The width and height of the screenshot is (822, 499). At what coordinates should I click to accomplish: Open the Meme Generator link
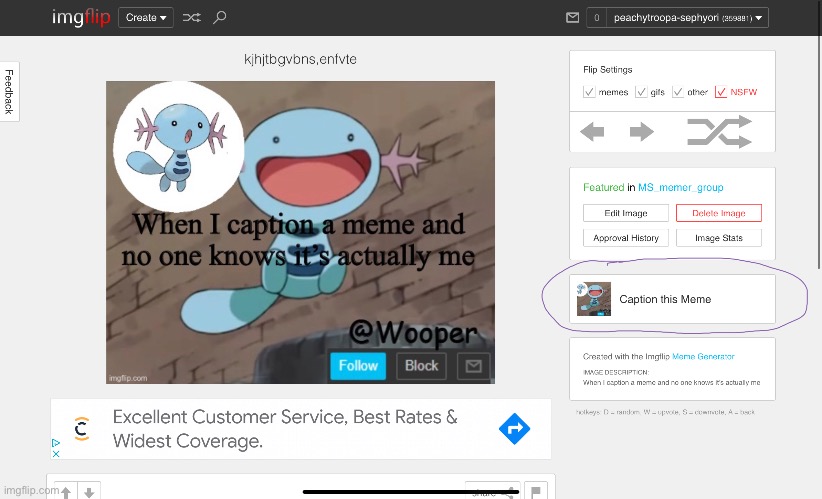pos(703,356)
